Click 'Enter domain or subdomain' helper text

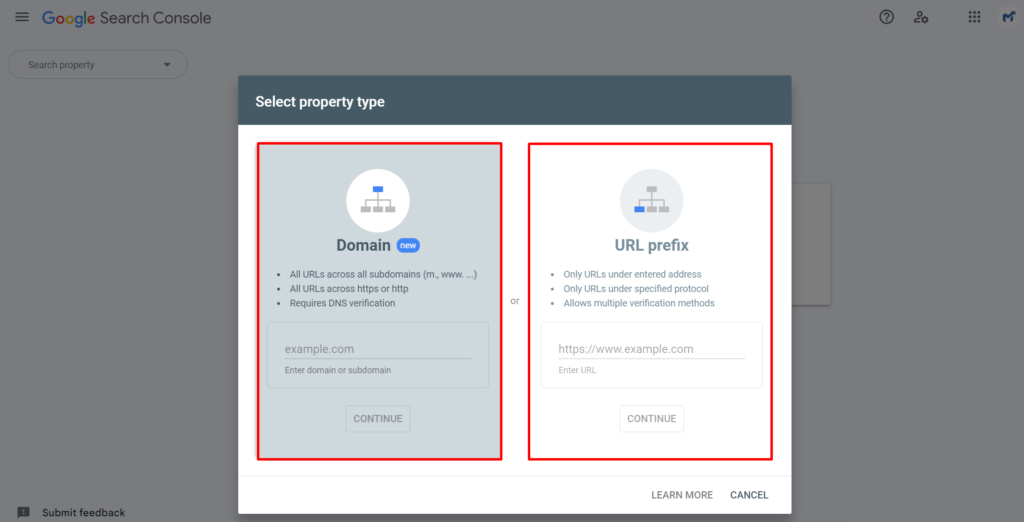point(338,370)
